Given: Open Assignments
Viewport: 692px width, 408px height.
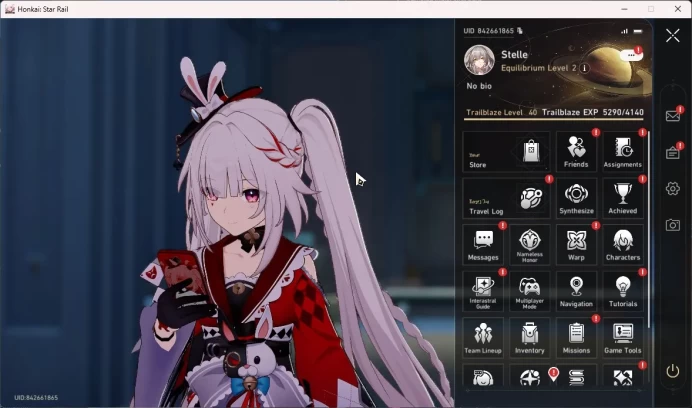Looking at the screenshot, I should click(623, 151).
